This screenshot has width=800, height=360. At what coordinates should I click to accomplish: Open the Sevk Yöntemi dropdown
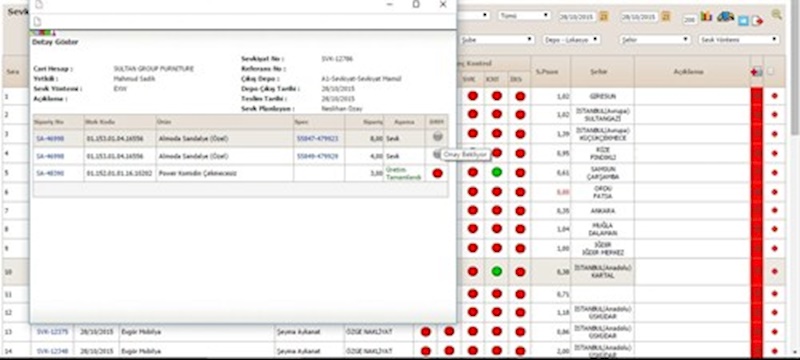pyautogui.click(x=739, y=39)
